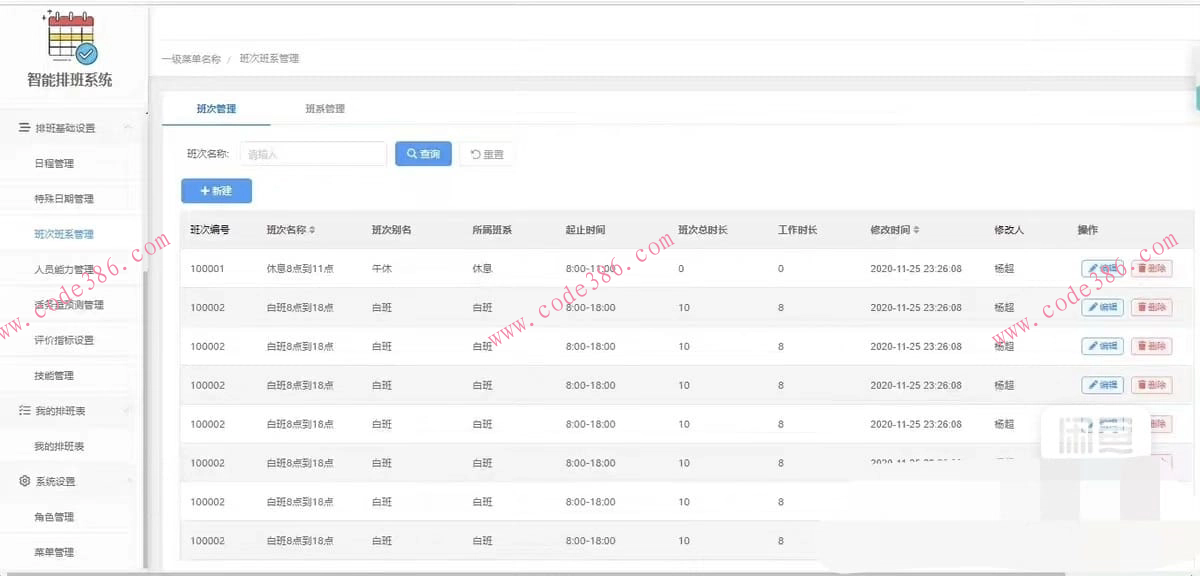
Task: Collapse the 我的排班表 section chevron
Action: coord(127,411)
